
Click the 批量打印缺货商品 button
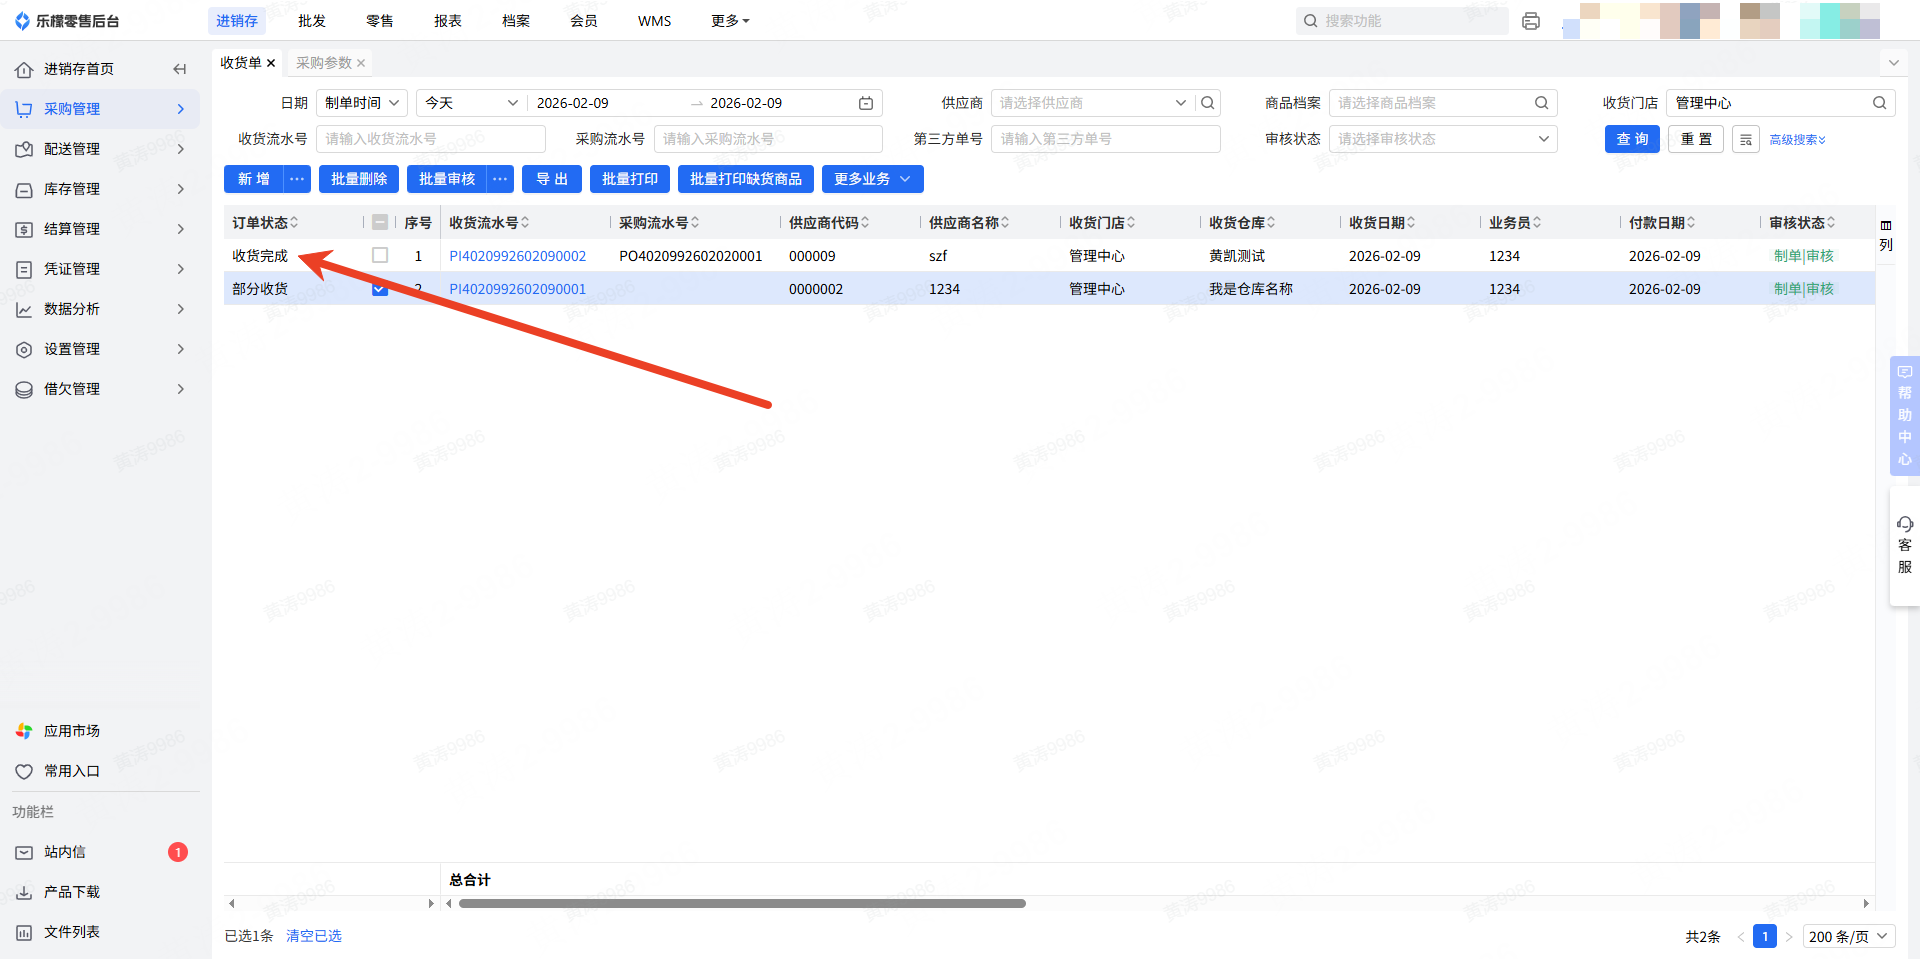(x=746, y=179)
